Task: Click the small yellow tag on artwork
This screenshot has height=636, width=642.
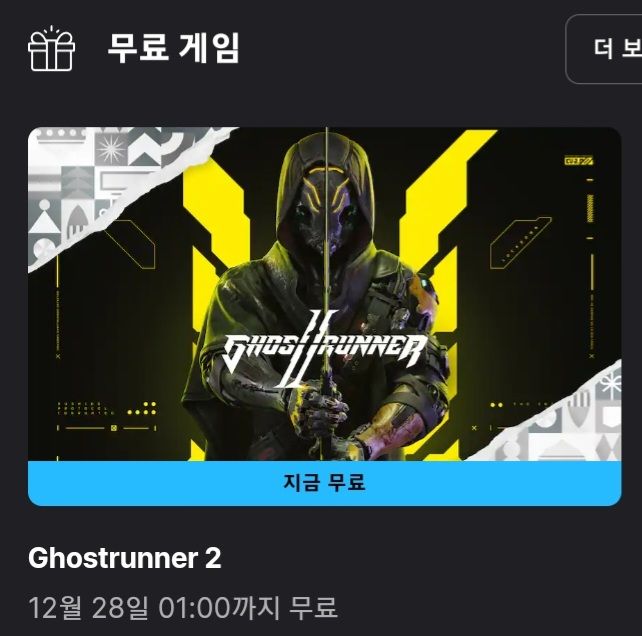Action: point(579,161)
